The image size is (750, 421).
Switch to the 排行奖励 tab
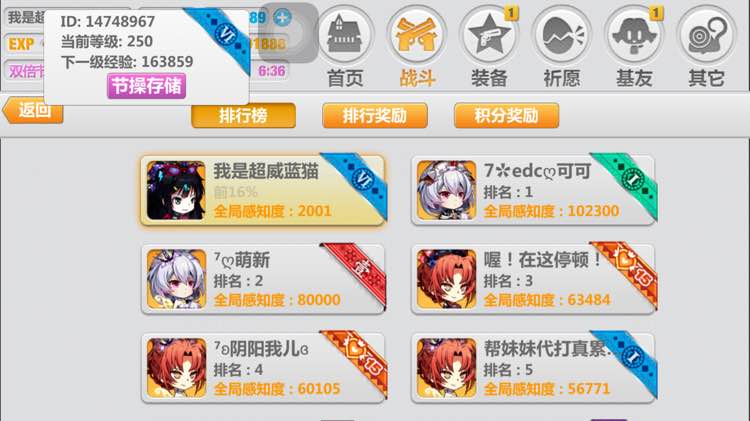pos(375,115)
